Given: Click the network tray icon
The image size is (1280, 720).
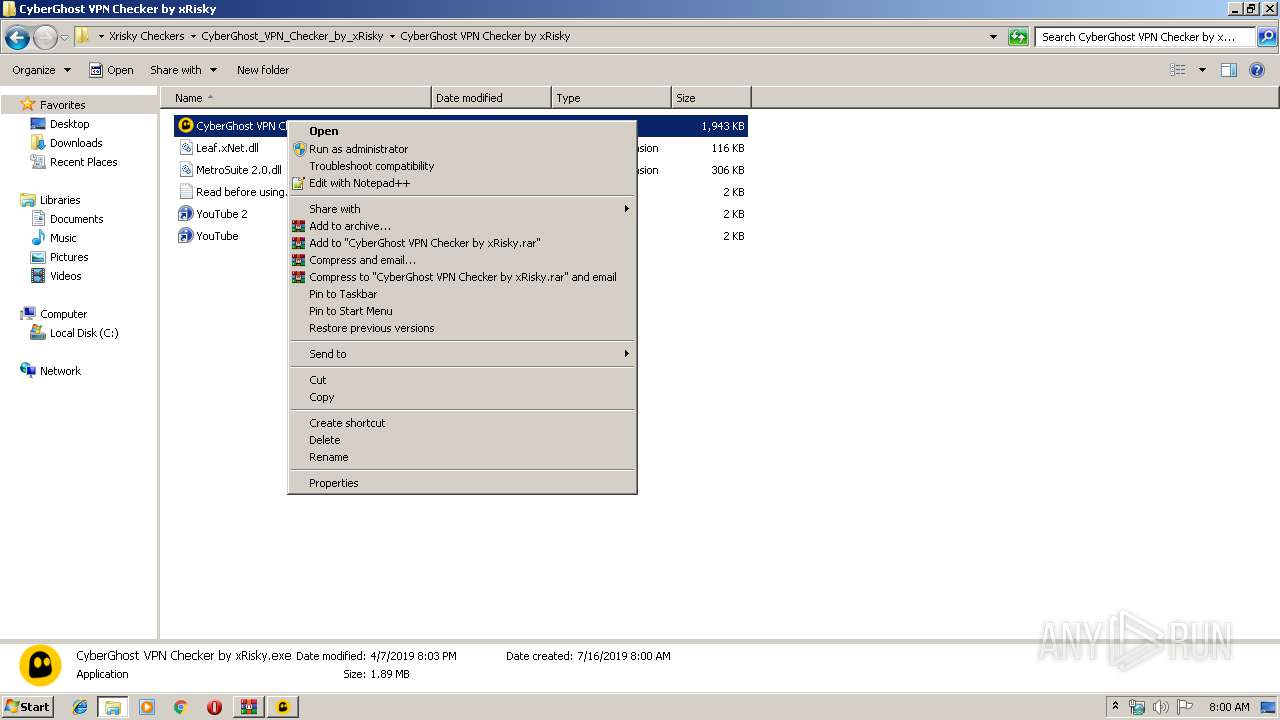Looking at the screenshot, I should pos(1137,707).
